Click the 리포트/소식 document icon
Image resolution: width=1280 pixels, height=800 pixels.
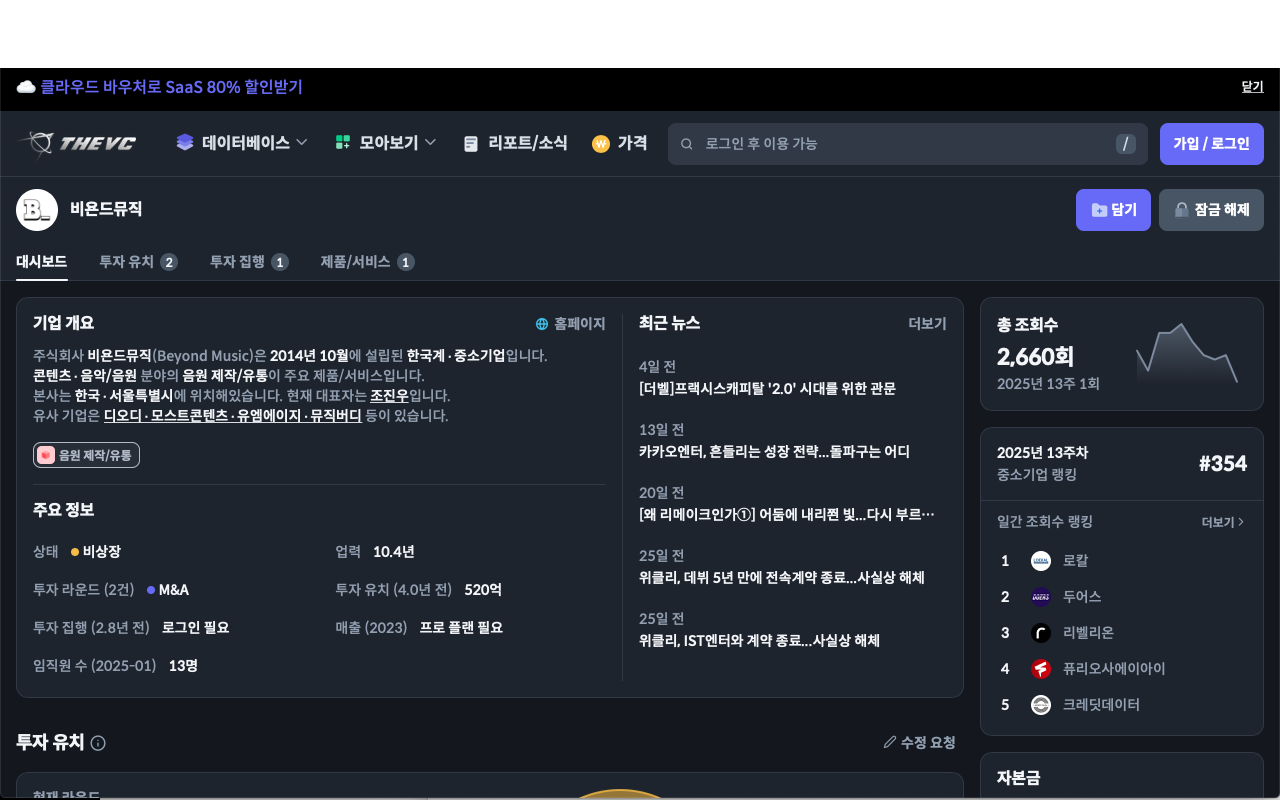471,144
